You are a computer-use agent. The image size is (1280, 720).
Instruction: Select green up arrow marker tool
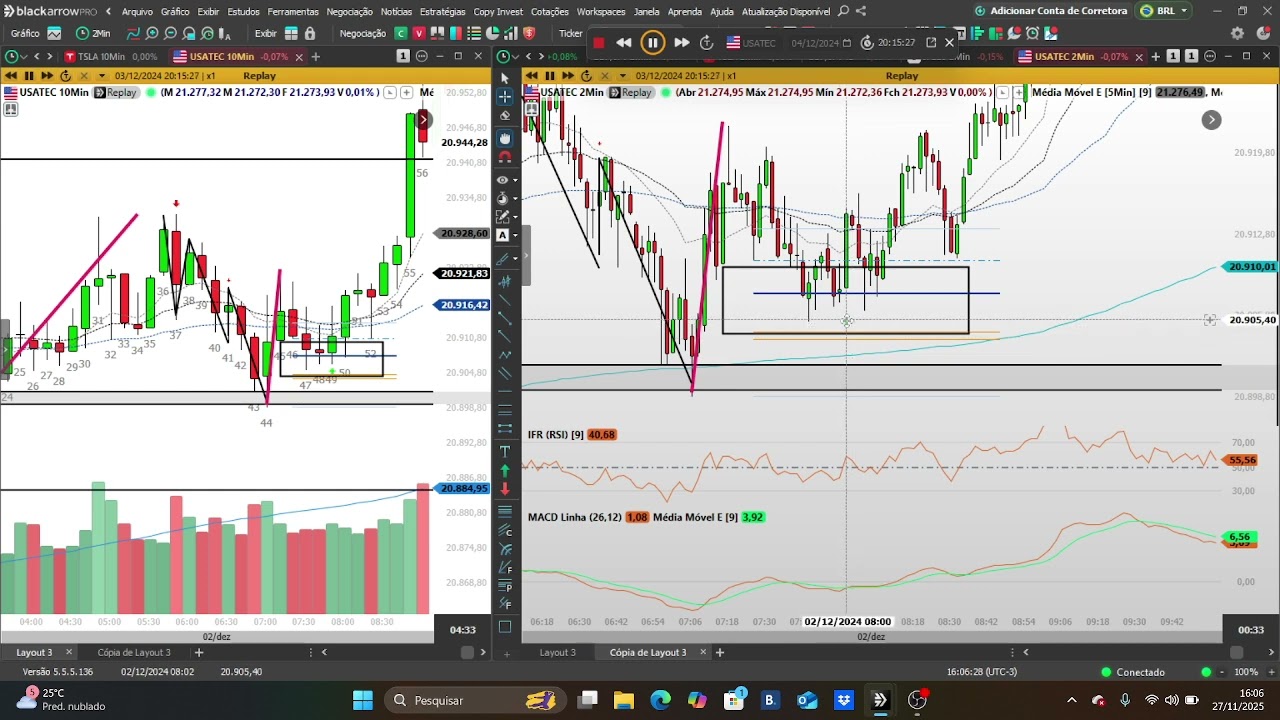[x=504, y=470]
